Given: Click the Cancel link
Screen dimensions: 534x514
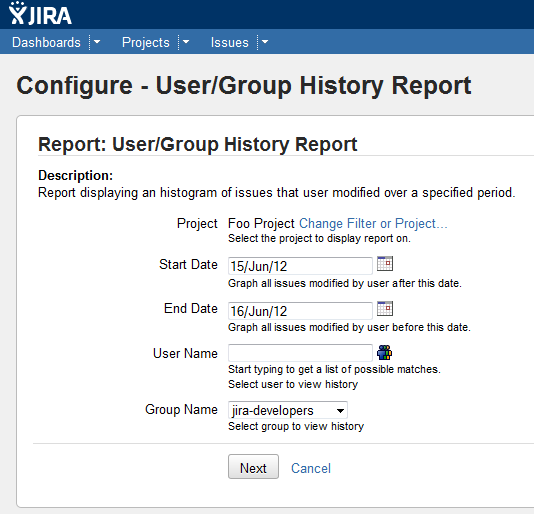Looking at the screenshot, I should point(311,468).
